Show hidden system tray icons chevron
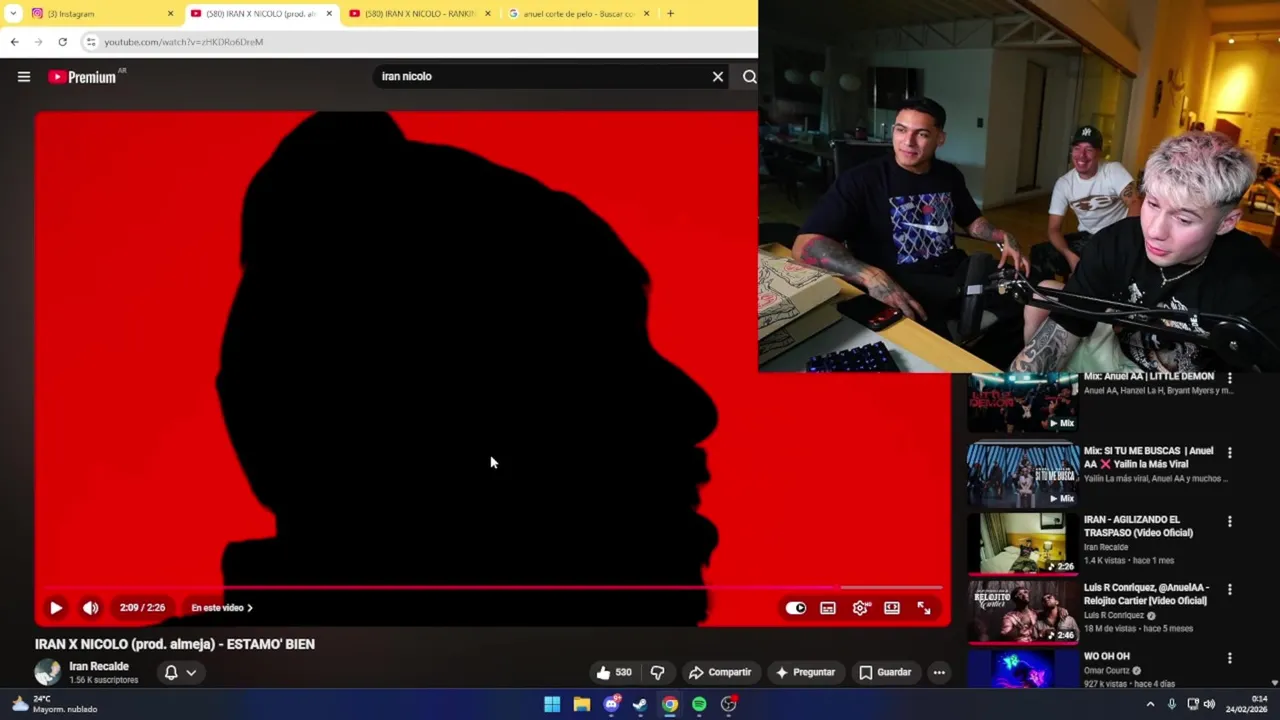The image size is (1280, 720). [x=1150, y=704]
